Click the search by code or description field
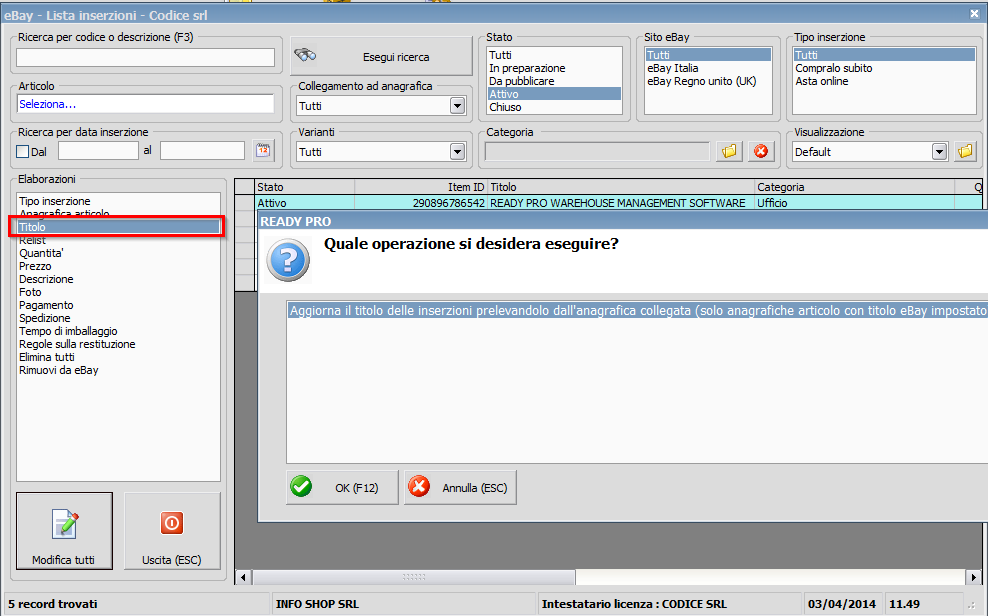Screen dimensions: 988x616 (146, 57)
